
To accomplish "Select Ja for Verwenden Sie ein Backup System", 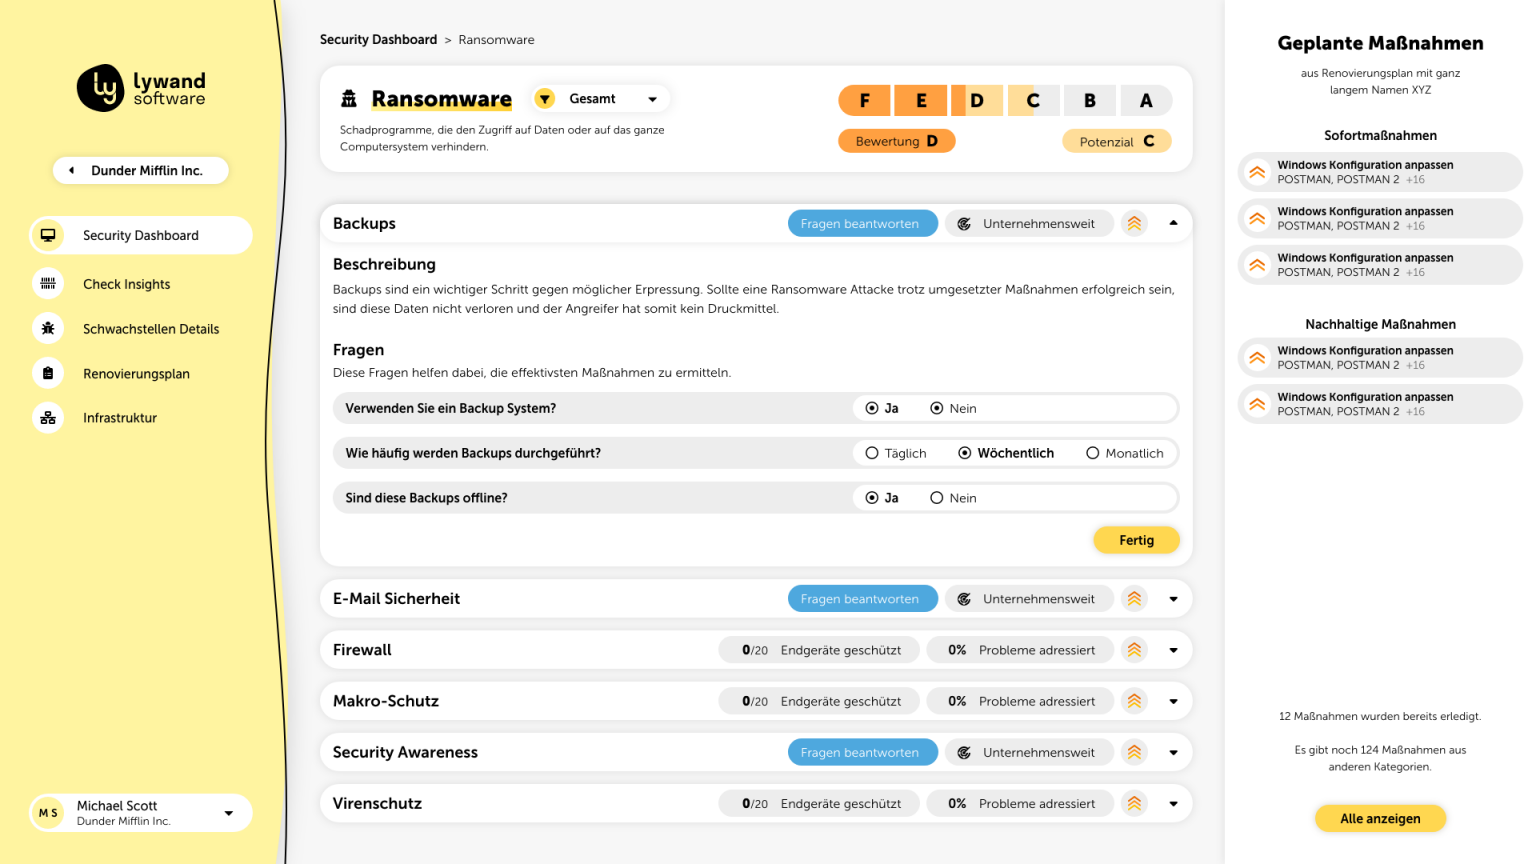I will pyautogui.click(x=872, y=408).
